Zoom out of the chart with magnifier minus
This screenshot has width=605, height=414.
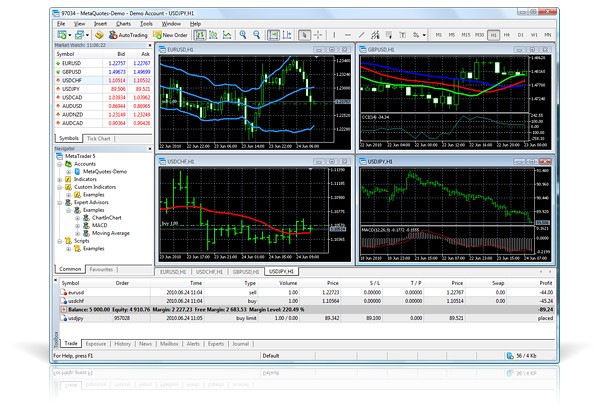click(x=257, y=35)
